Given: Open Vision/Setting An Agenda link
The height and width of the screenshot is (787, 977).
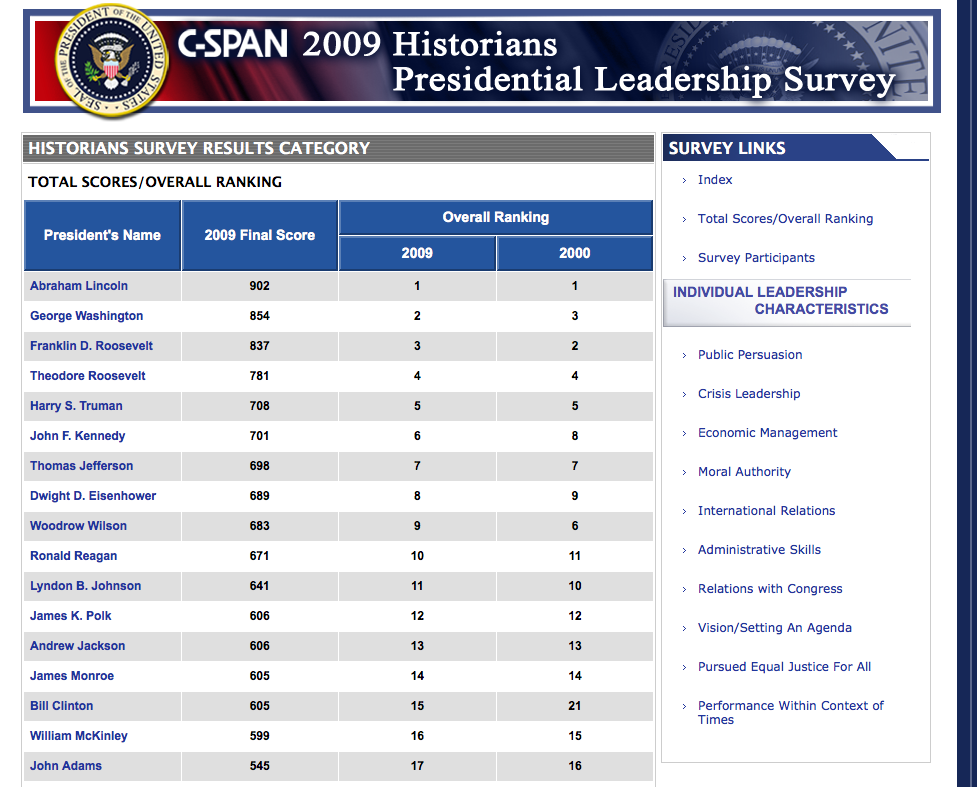Looking at the screenshot, I should (x=774, y=628).
